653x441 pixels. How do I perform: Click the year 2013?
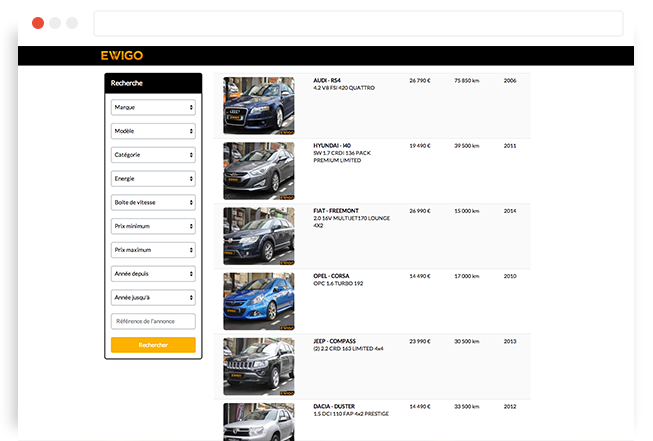coord(510,341)
